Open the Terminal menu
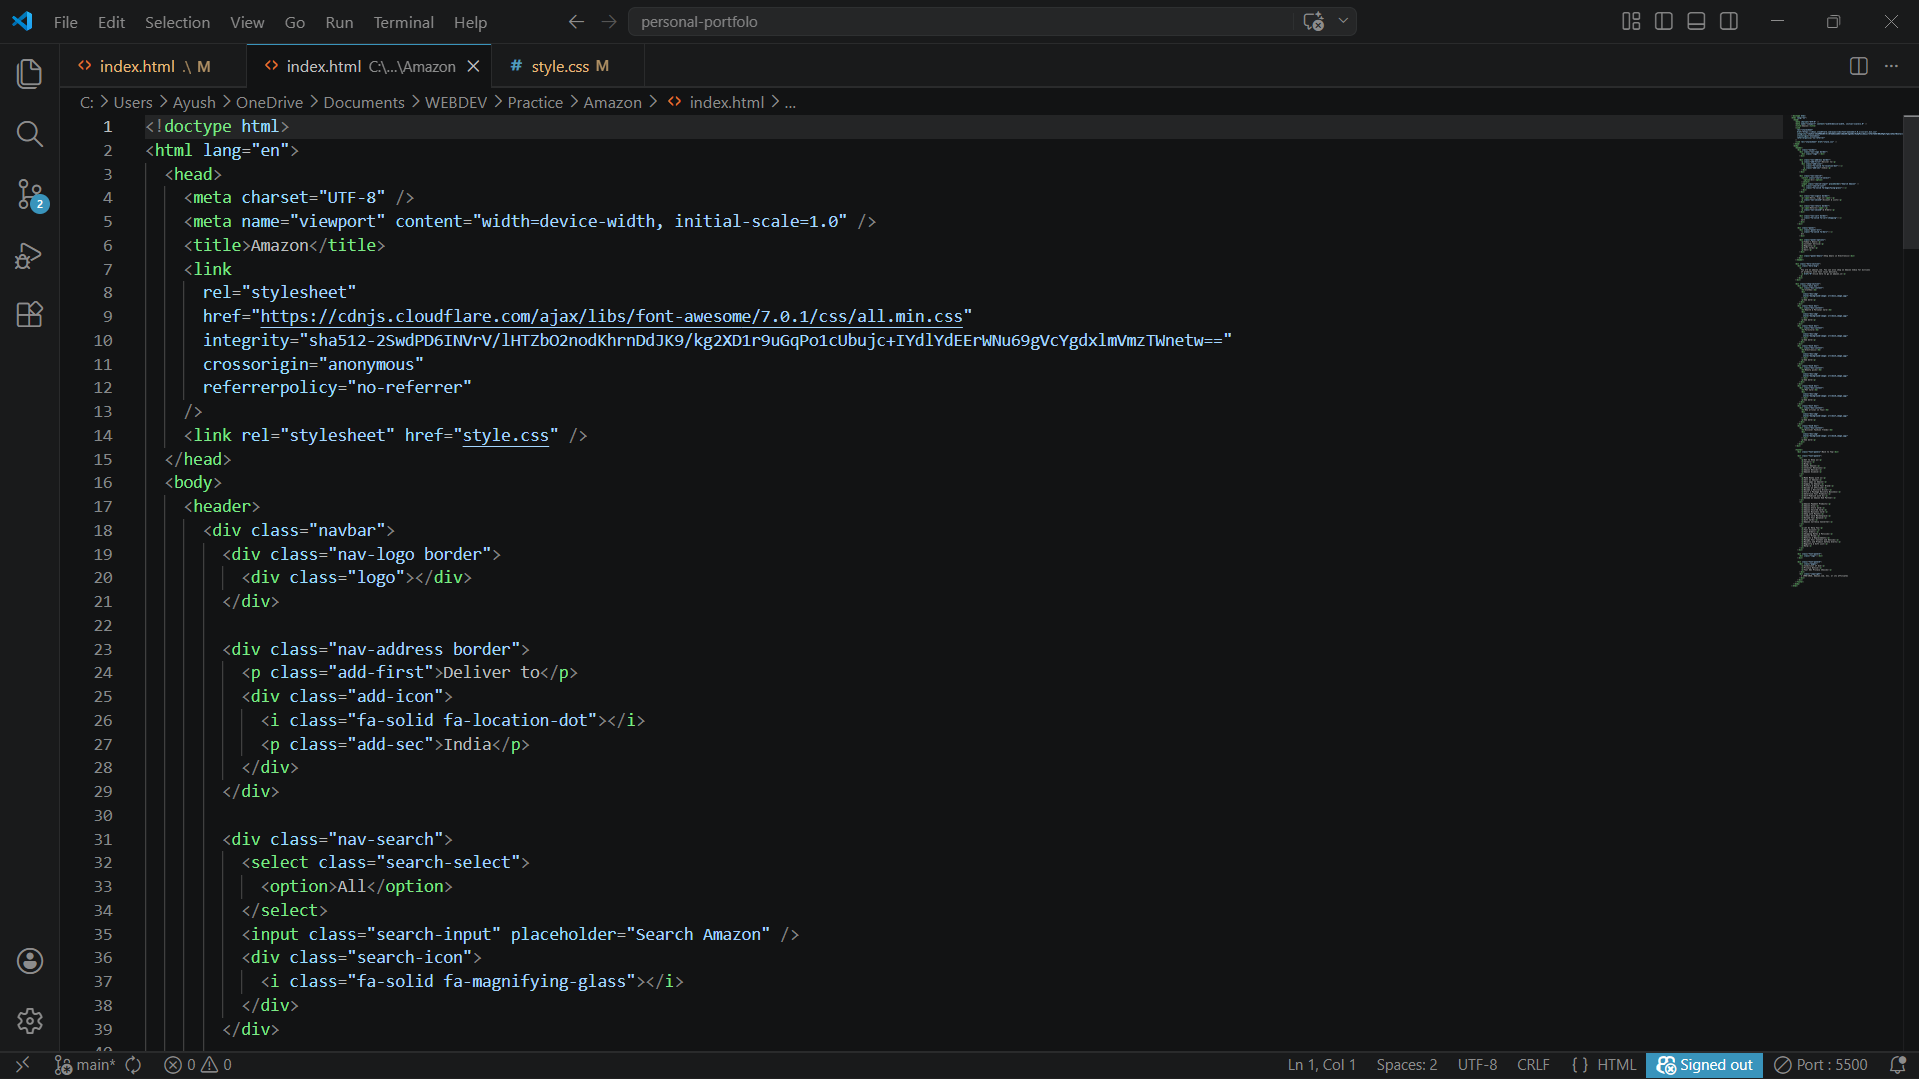1919x1079 pixels. 403,22
